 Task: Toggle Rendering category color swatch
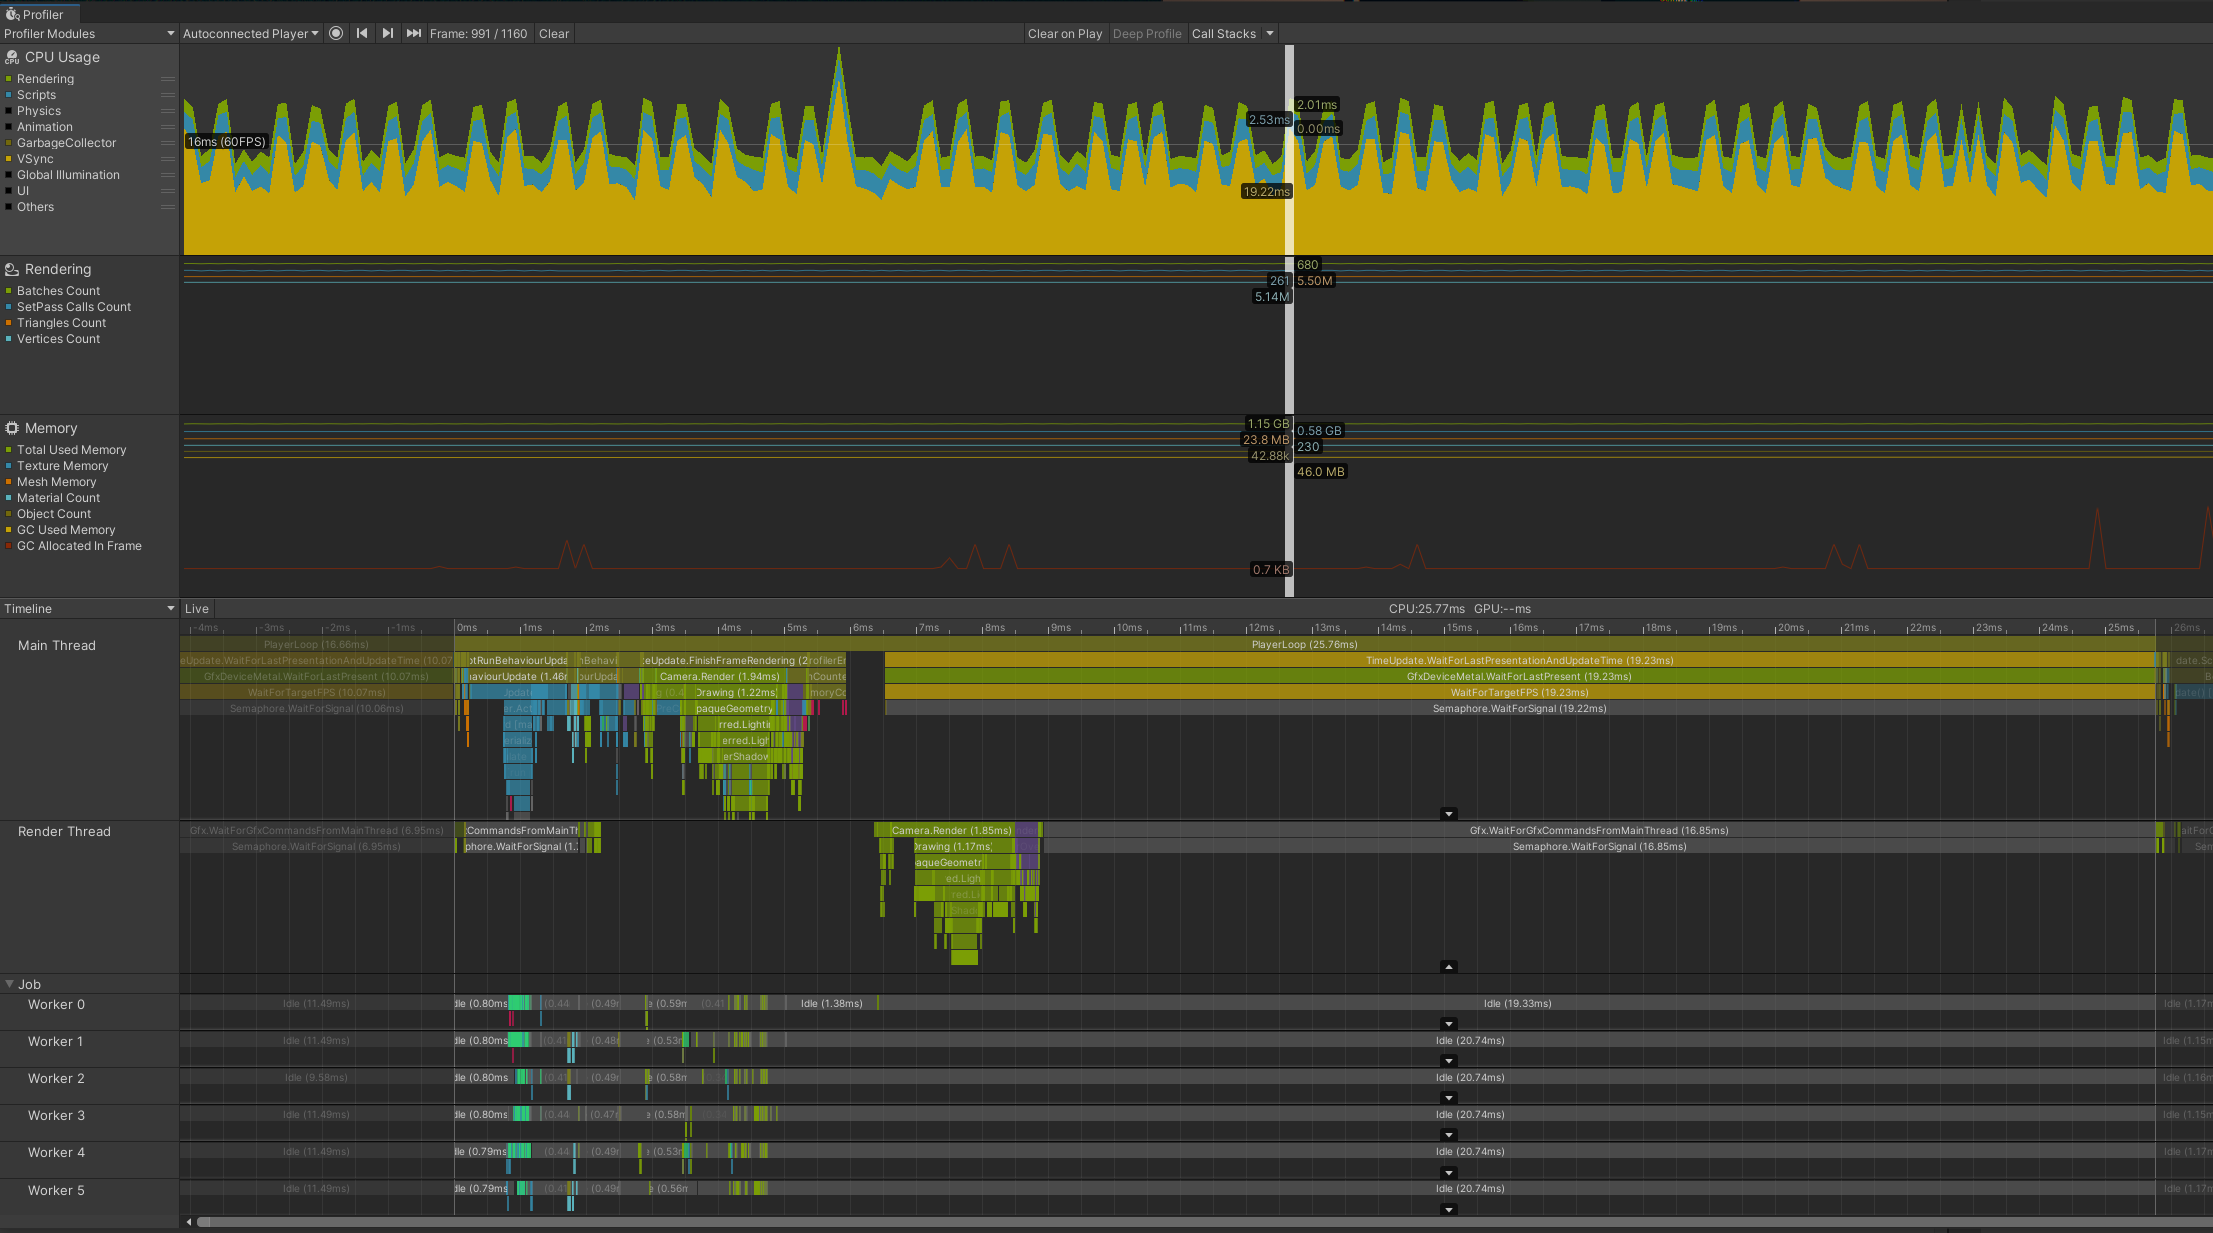9,79
